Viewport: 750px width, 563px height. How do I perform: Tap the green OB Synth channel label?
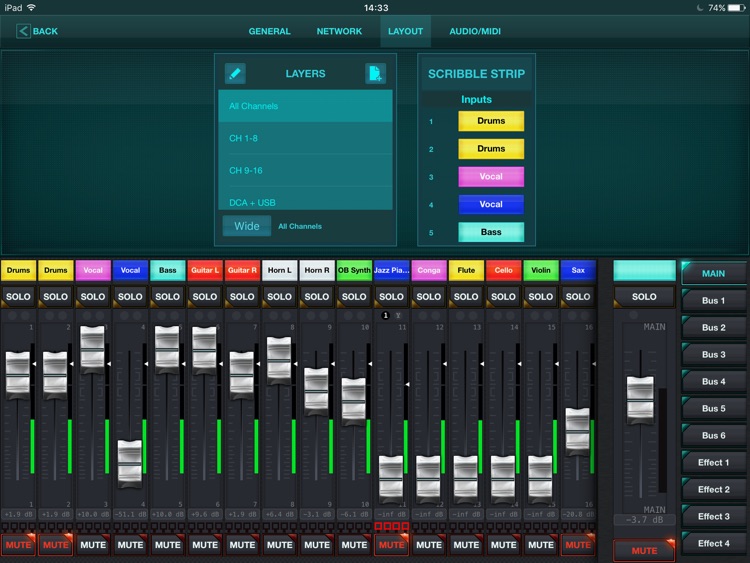354,270
